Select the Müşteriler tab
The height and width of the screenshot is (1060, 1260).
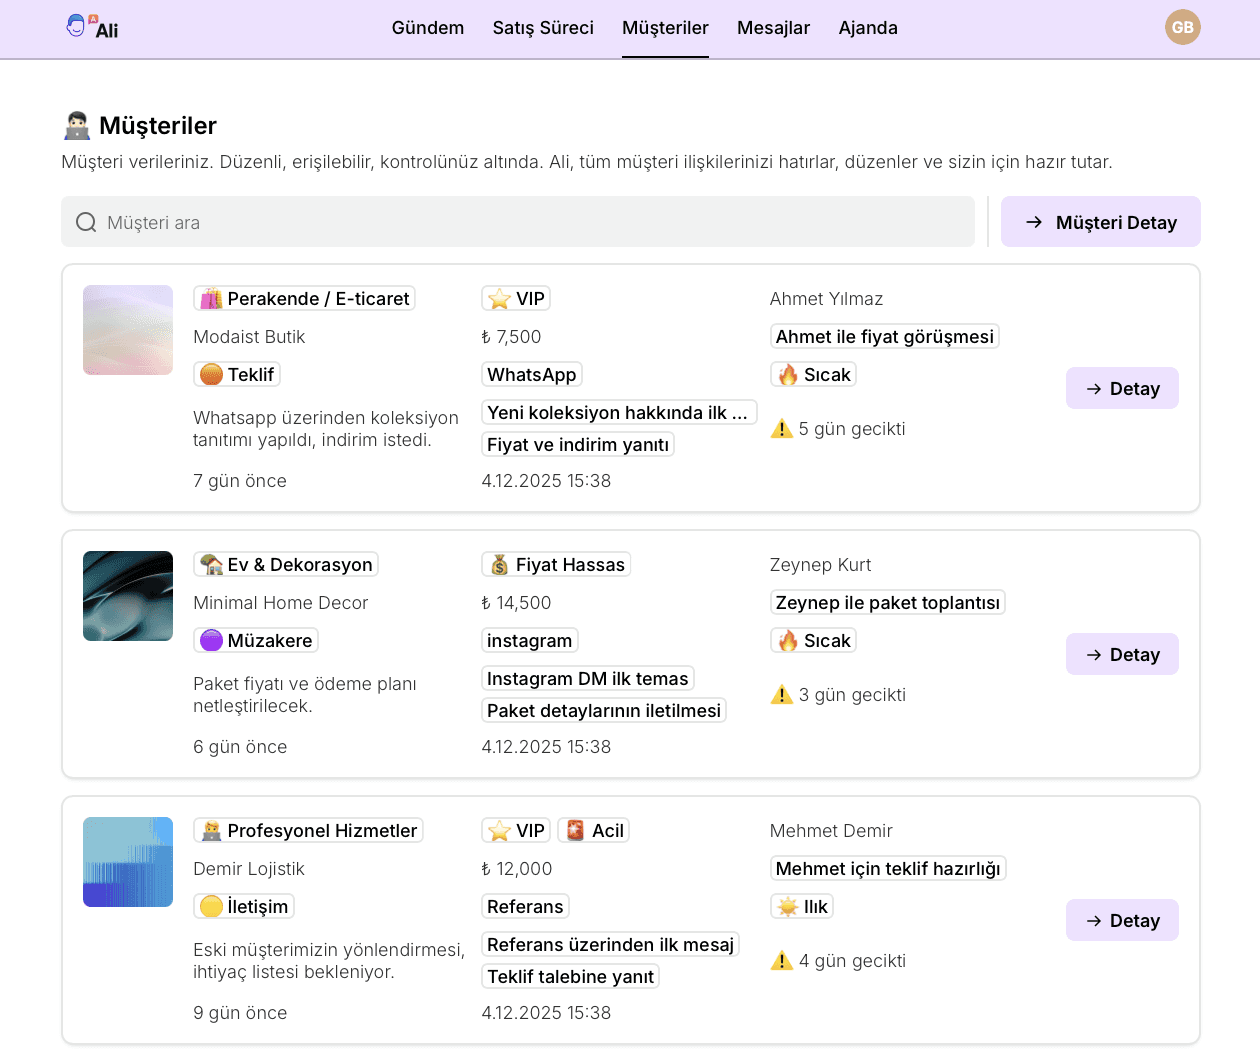pyautogui.click(x=665, y=28)
